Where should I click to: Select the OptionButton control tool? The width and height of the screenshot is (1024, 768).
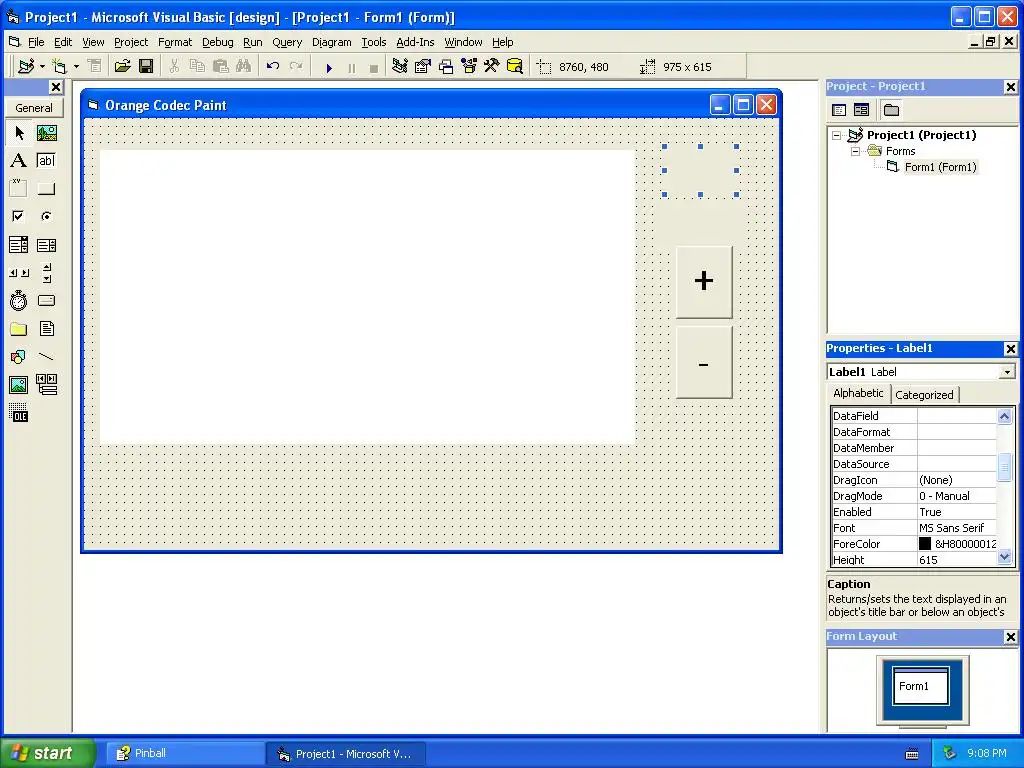click(46, 216)
